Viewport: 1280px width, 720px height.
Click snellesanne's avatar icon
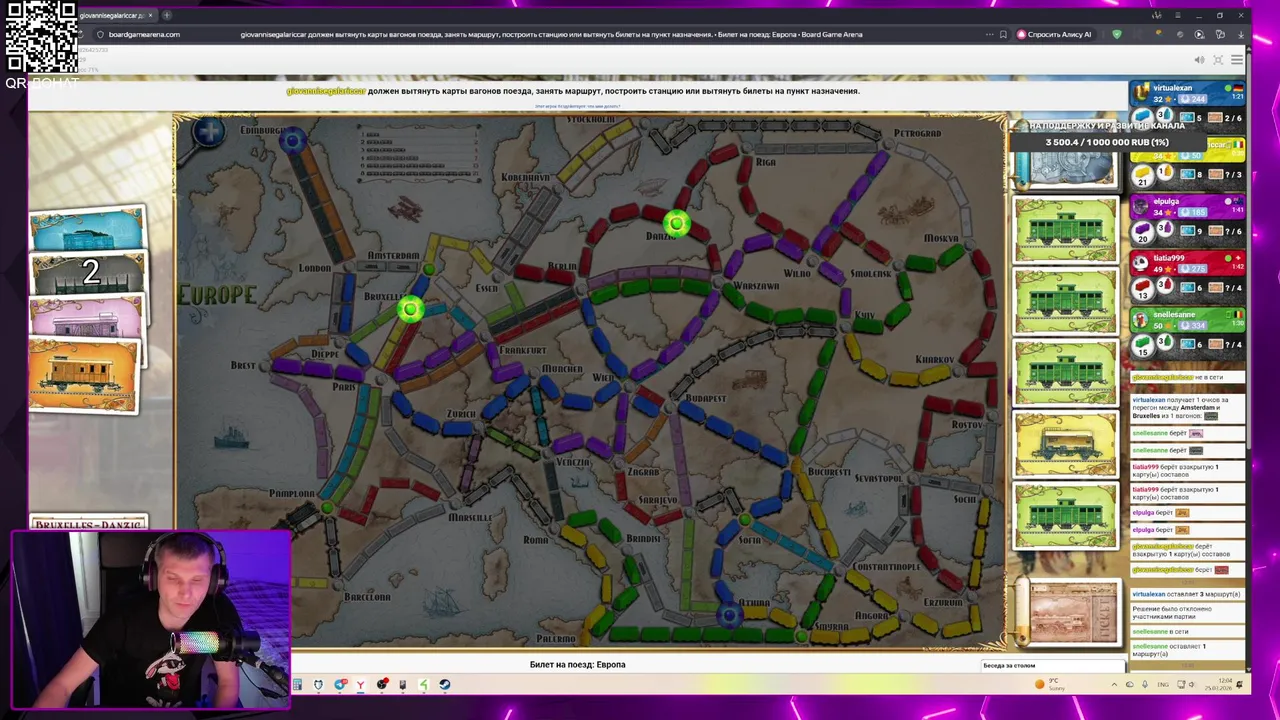pos(1140,319)
